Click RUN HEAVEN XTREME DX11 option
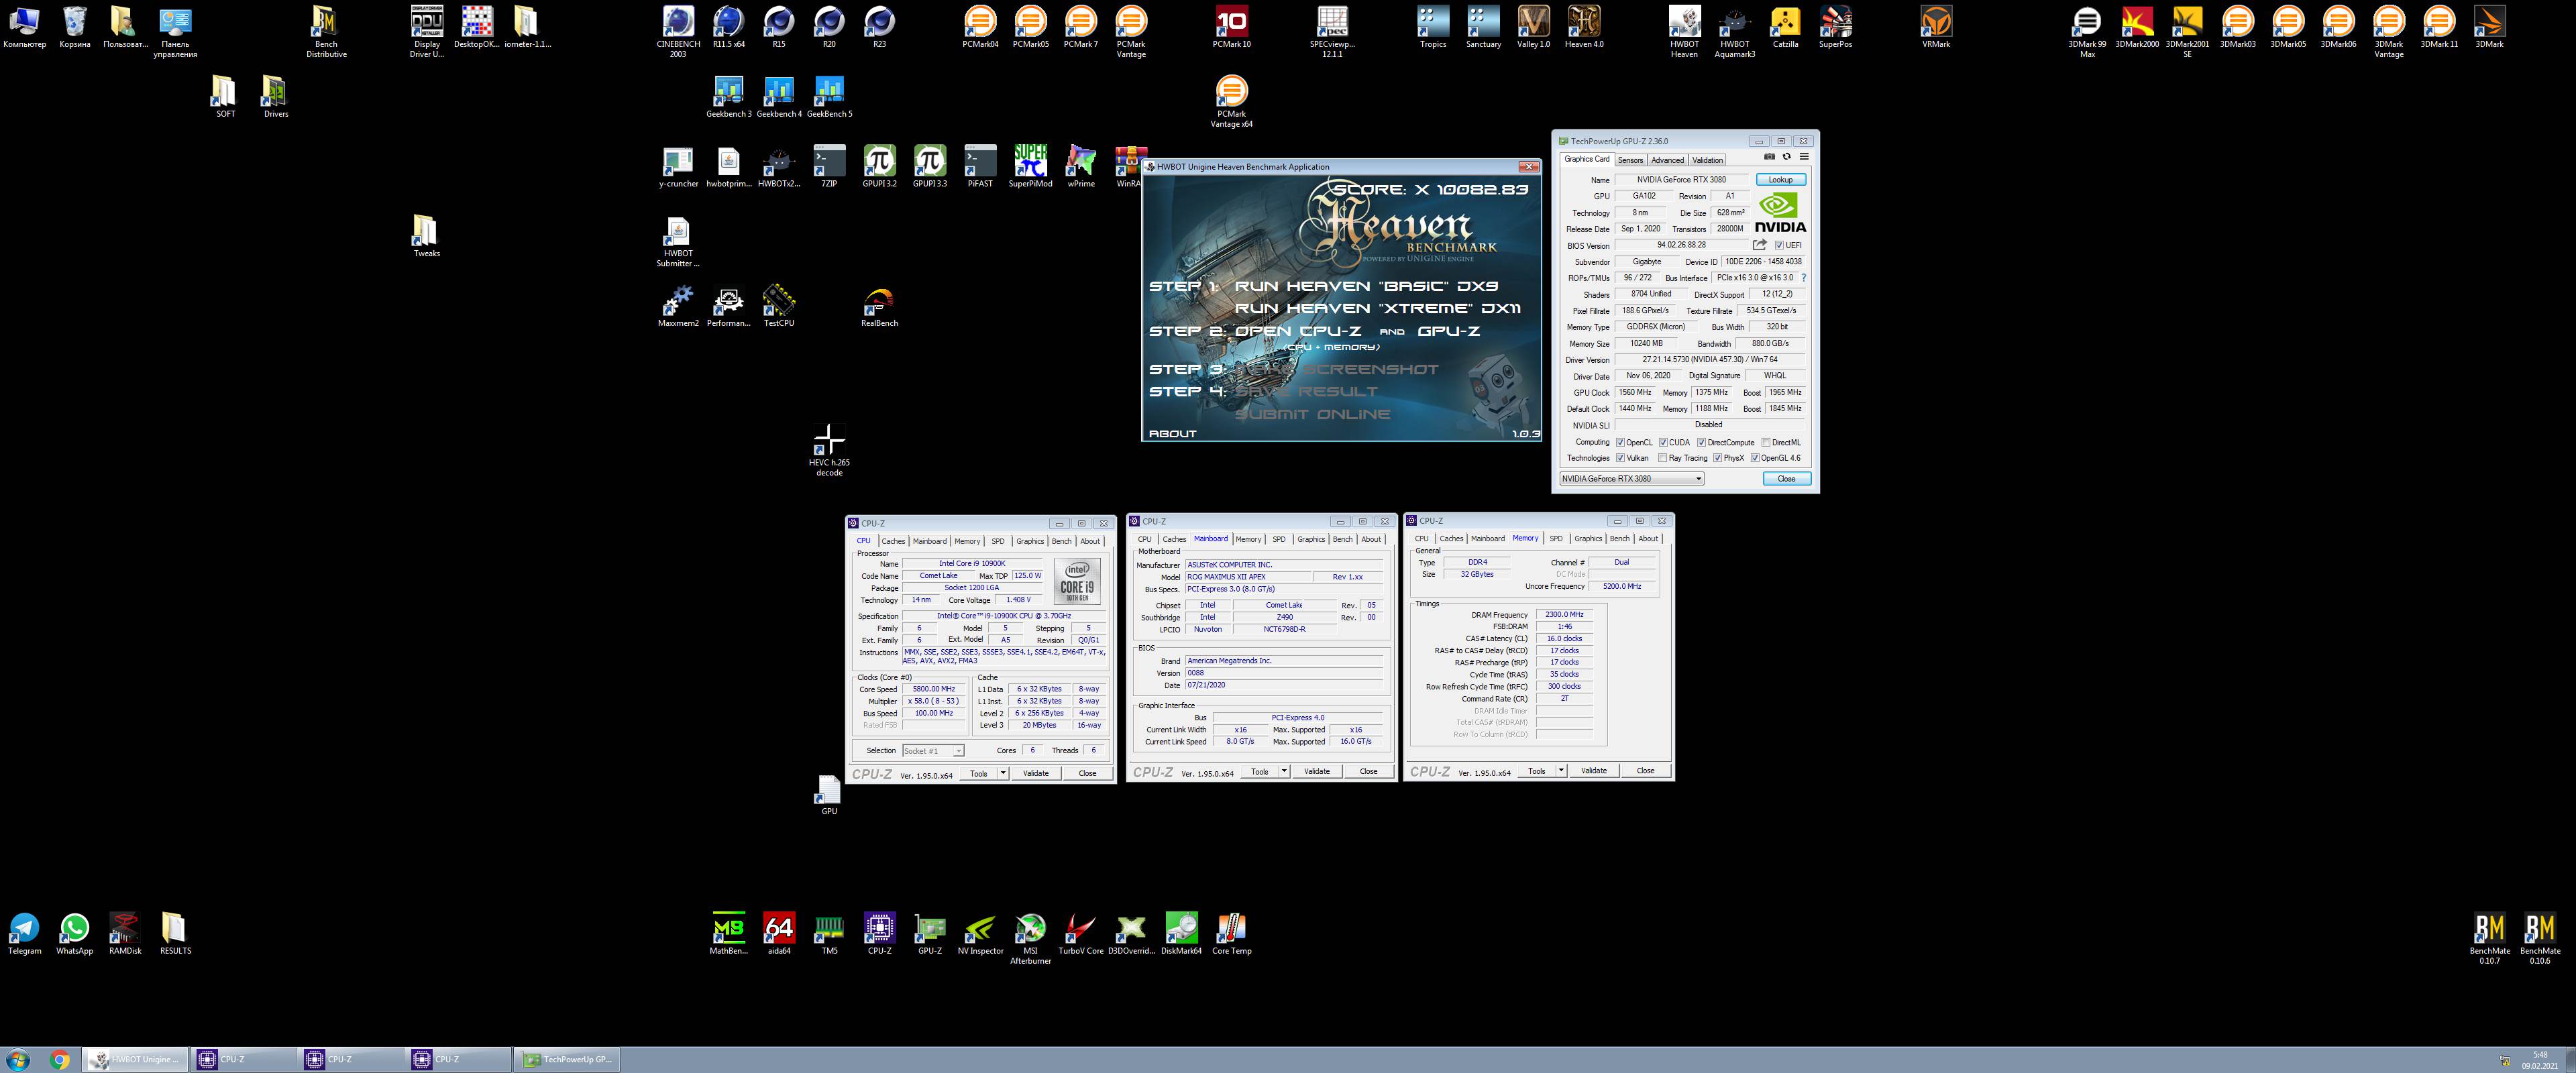Screen dimensions: 2576x1073 (x=1377, y=309)
